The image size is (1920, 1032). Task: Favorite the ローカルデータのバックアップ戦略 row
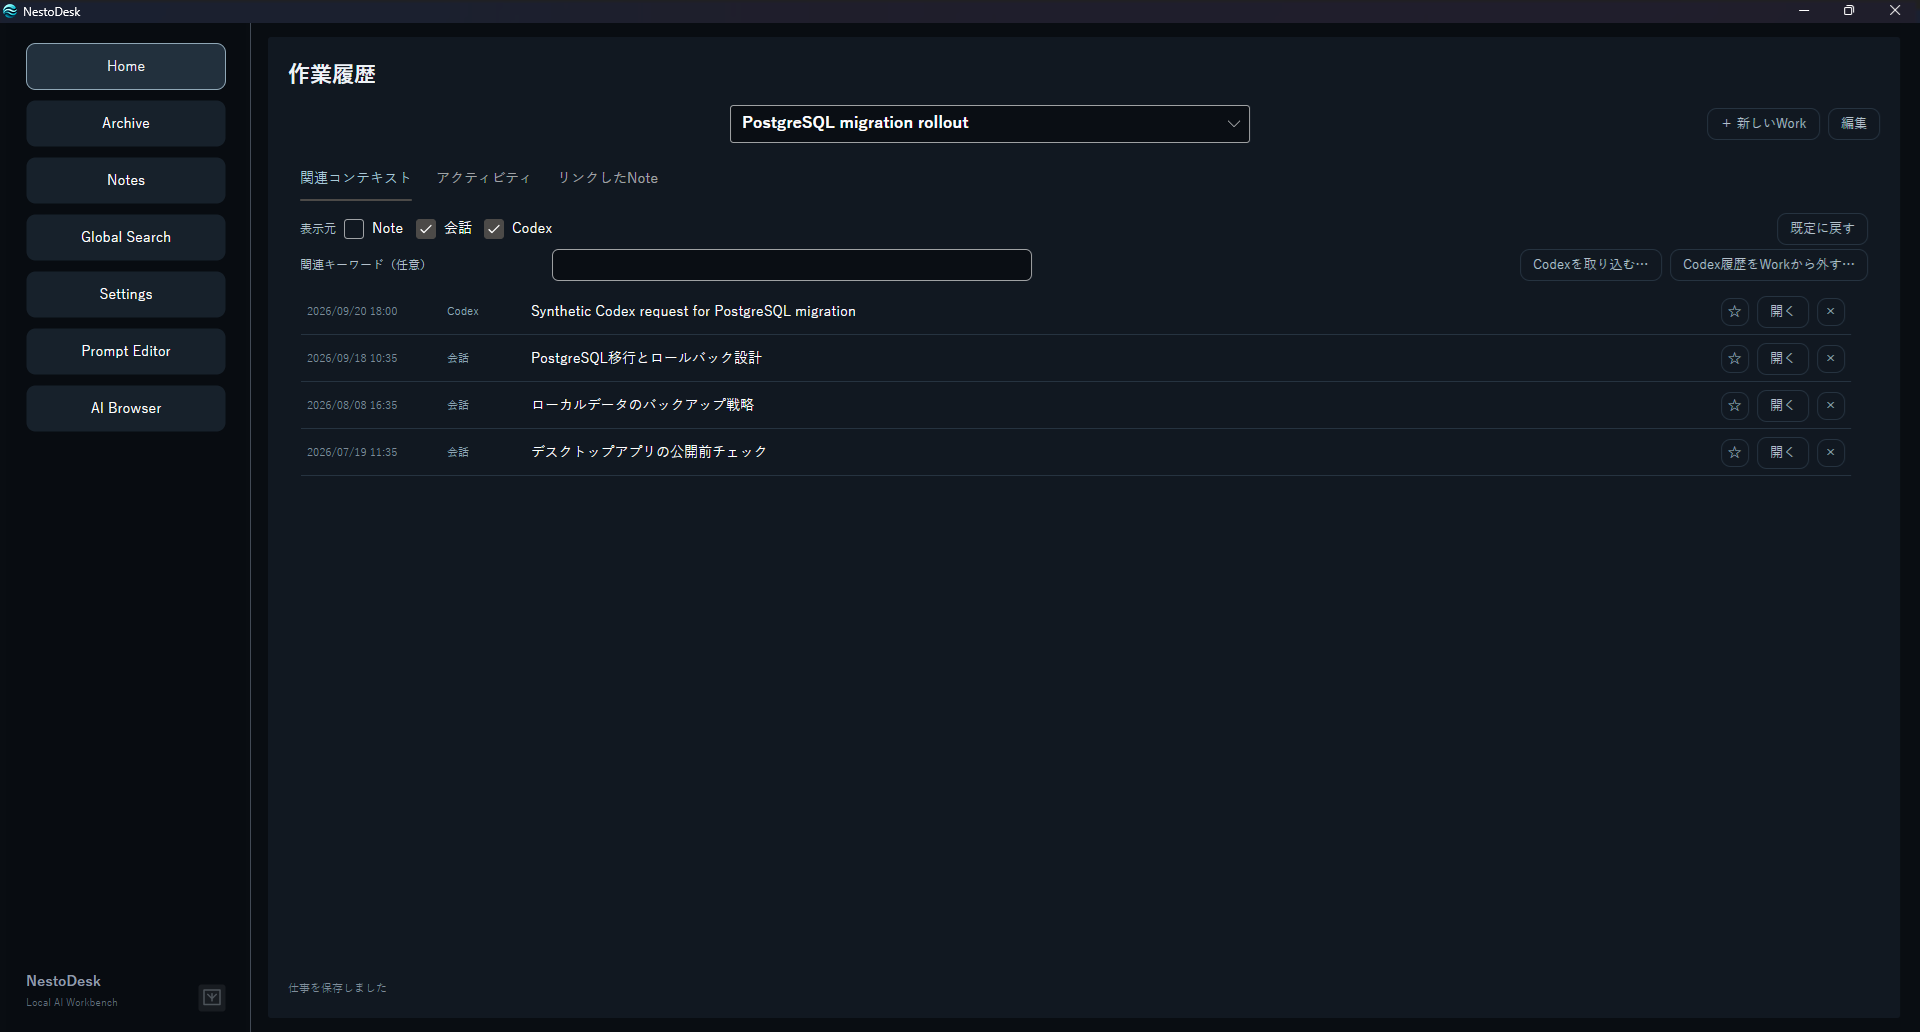click(x=1735, y=406)
